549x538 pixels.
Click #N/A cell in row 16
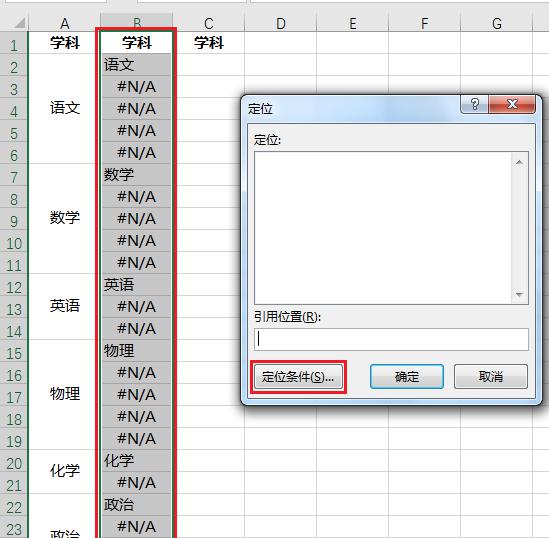pyautogui.click(x=137, y=373)
